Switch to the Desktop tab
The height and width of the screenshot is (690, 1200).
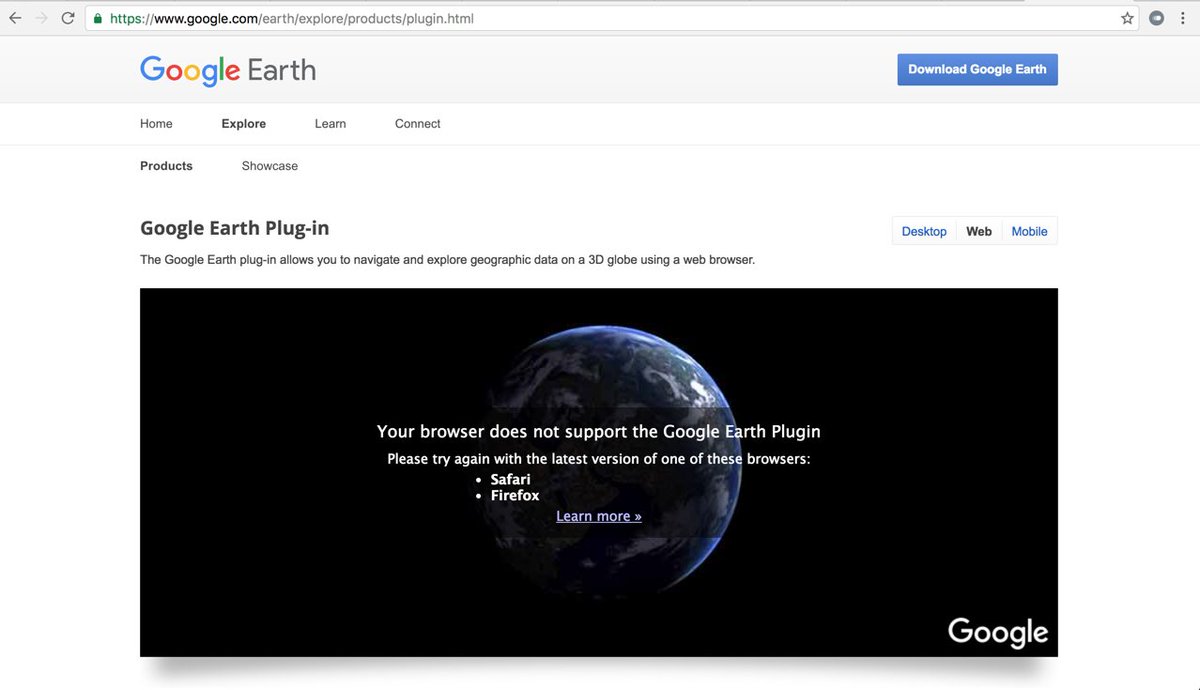[924, 231]
